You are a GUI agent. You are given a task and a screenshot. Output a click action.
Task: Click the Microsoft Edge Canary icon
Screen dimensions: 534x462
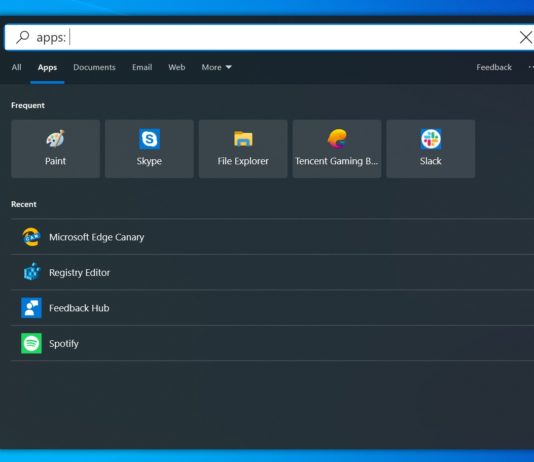point(31,237)
